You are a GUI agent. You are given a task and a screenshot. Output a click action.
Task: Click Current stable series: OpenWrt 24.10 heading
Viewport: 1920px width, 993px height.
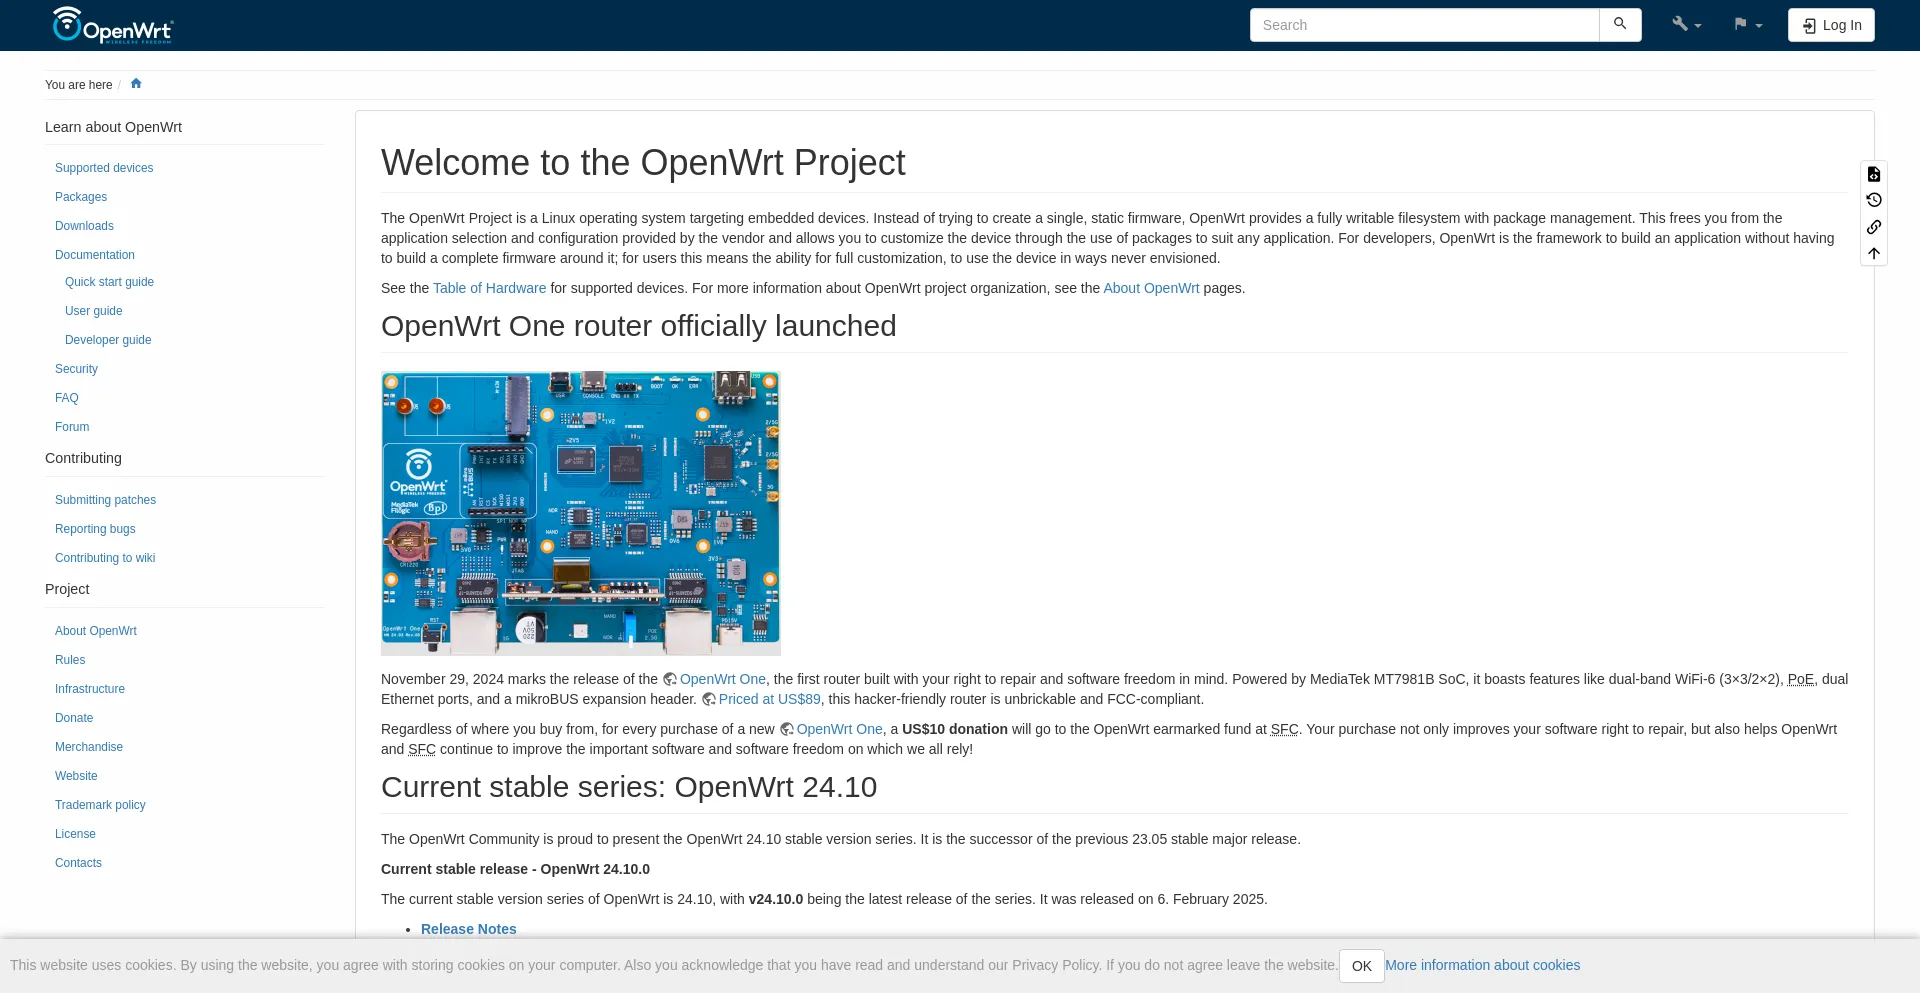pos(629,787)
